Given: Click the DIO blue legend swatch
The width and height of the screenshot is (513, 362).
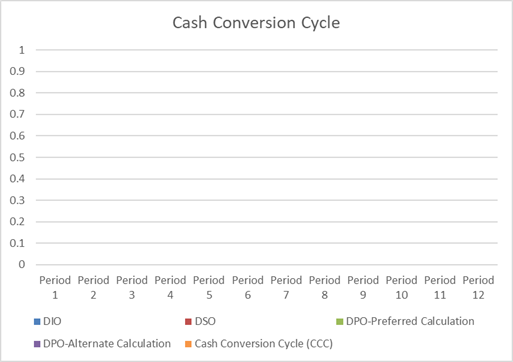Looking at the screenshot, I should pos(37,322).
